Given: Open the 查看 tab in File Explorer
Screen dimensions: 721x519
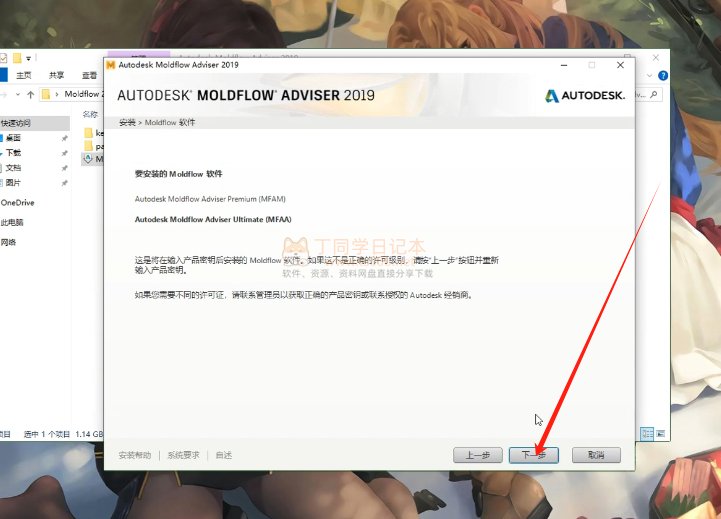Looking at the screenshot, I should 89,75.
